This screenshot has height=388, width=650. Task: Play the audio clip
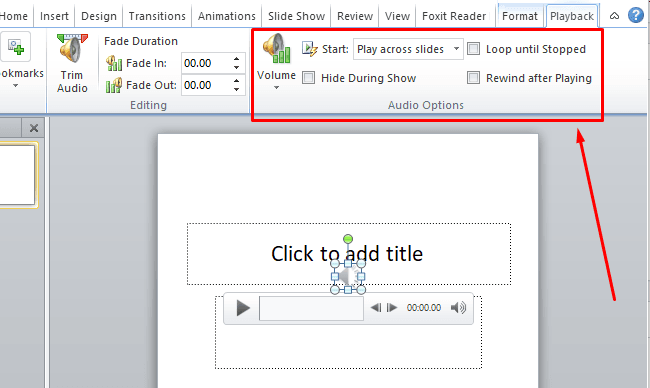243,308
